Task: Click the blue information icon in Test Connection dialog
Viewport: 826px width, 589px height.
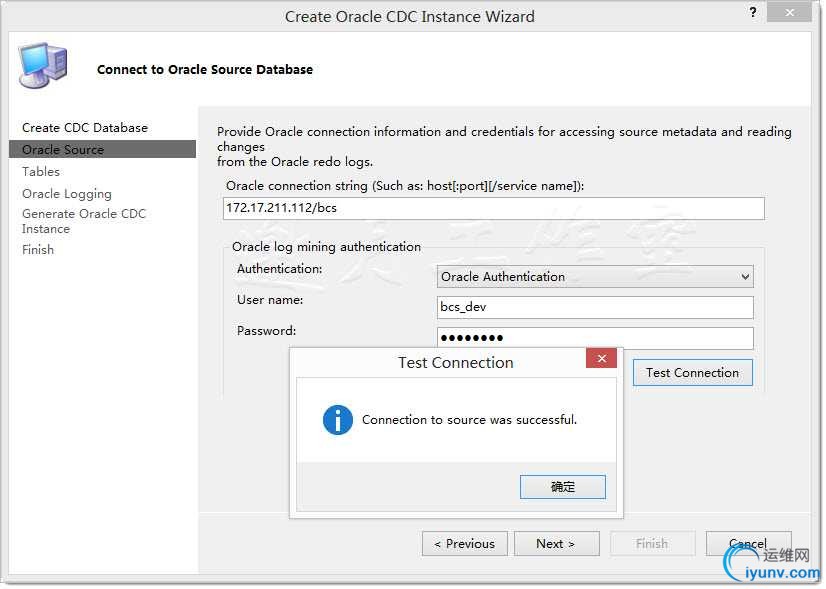Action: 338,420
